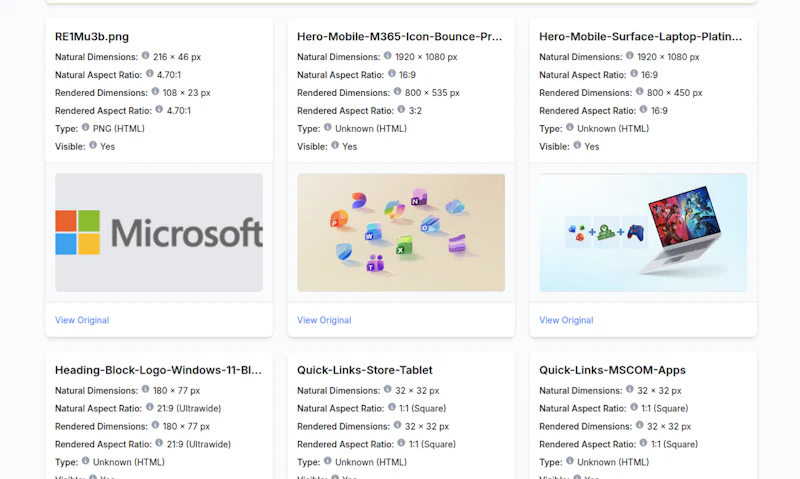Click the '3:2' rendered aspect ratio value
Viewport: 800px width, 479px height.
(415, 111)
